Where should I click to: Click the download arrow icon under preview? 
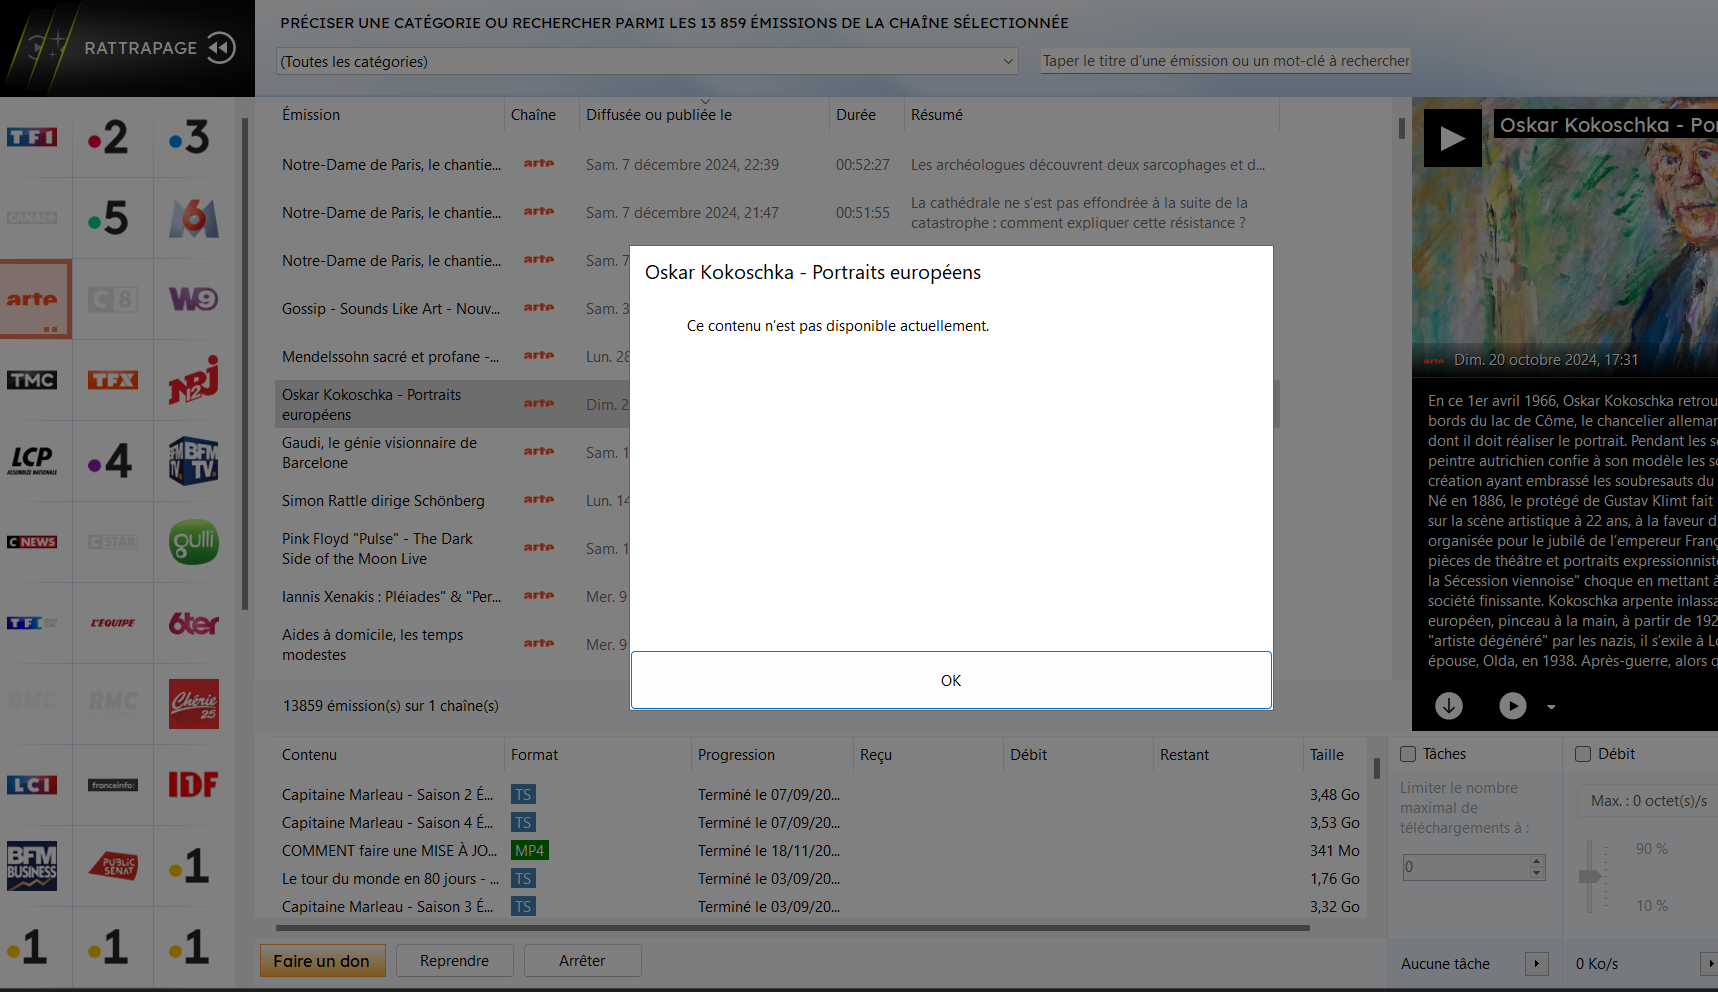coord(1449,706)
